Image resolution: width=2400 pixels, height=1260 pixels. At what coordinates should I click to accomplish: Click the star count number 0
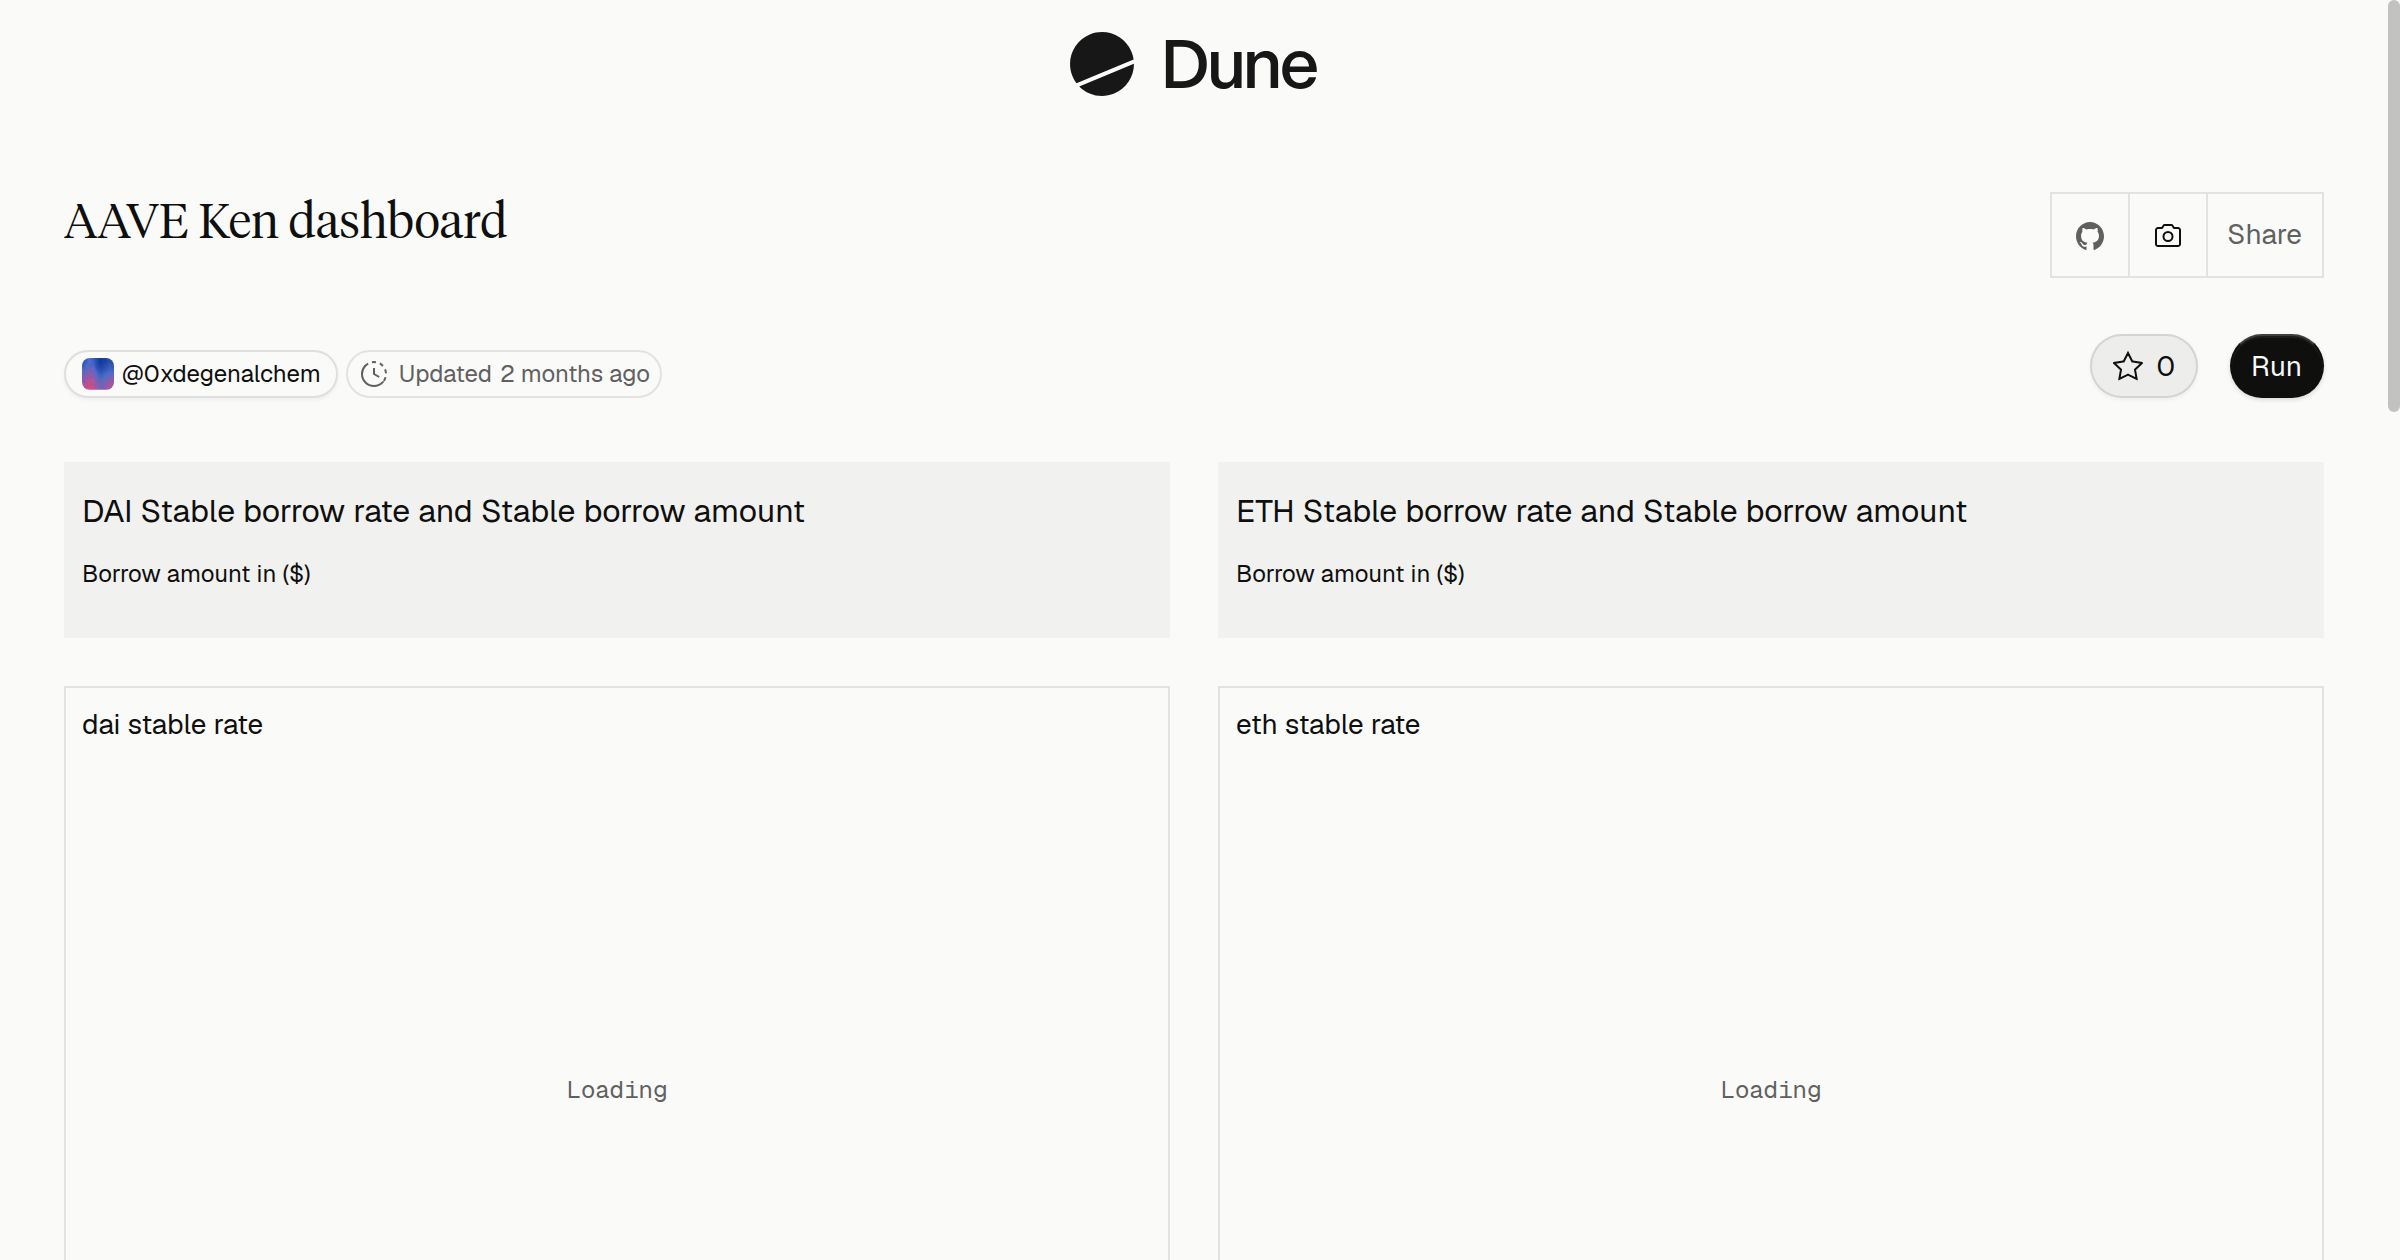pos(2165,366)
